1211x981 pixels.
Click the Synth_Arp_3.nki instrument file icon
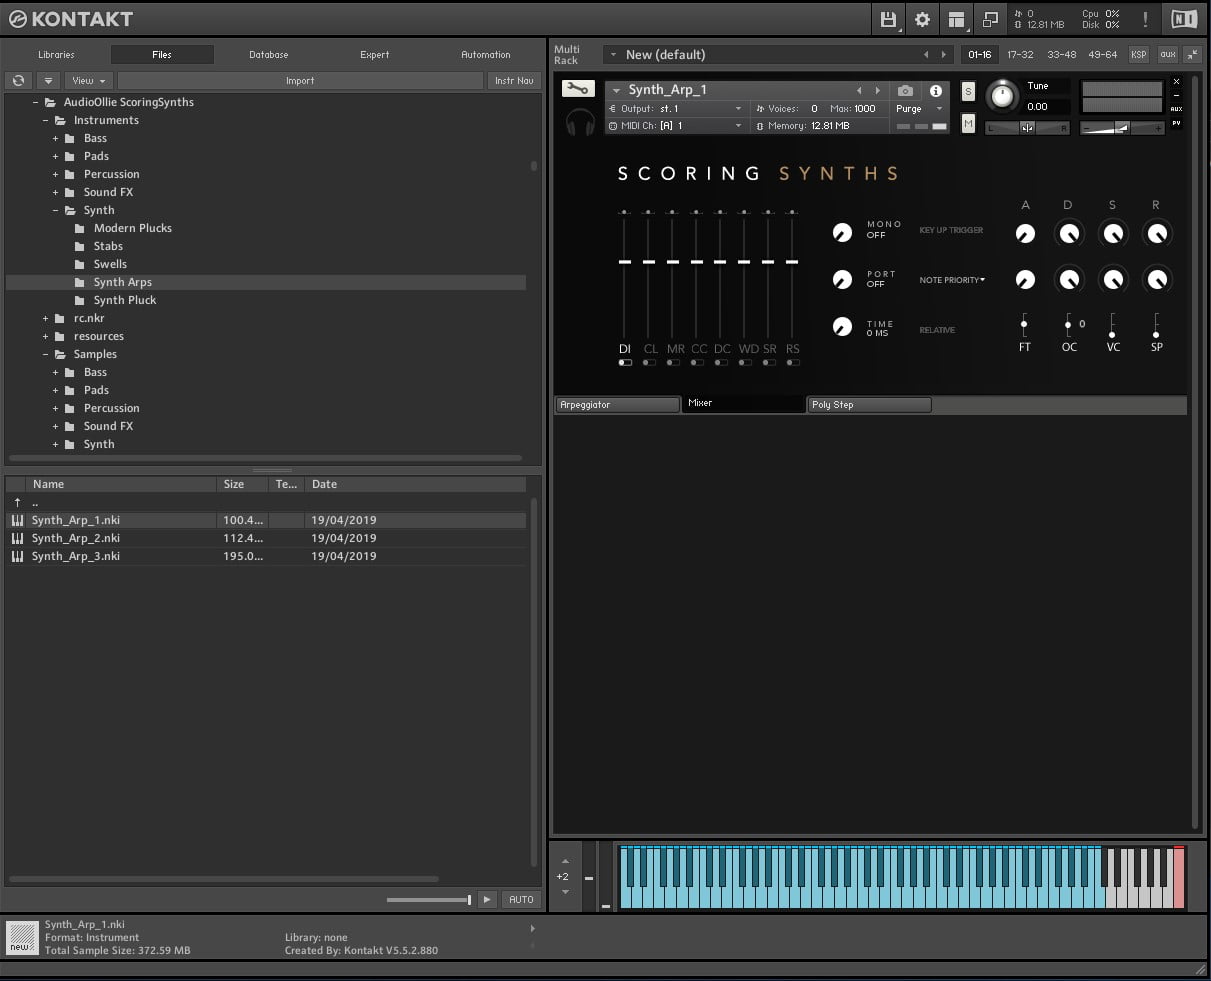coord(17,556)
